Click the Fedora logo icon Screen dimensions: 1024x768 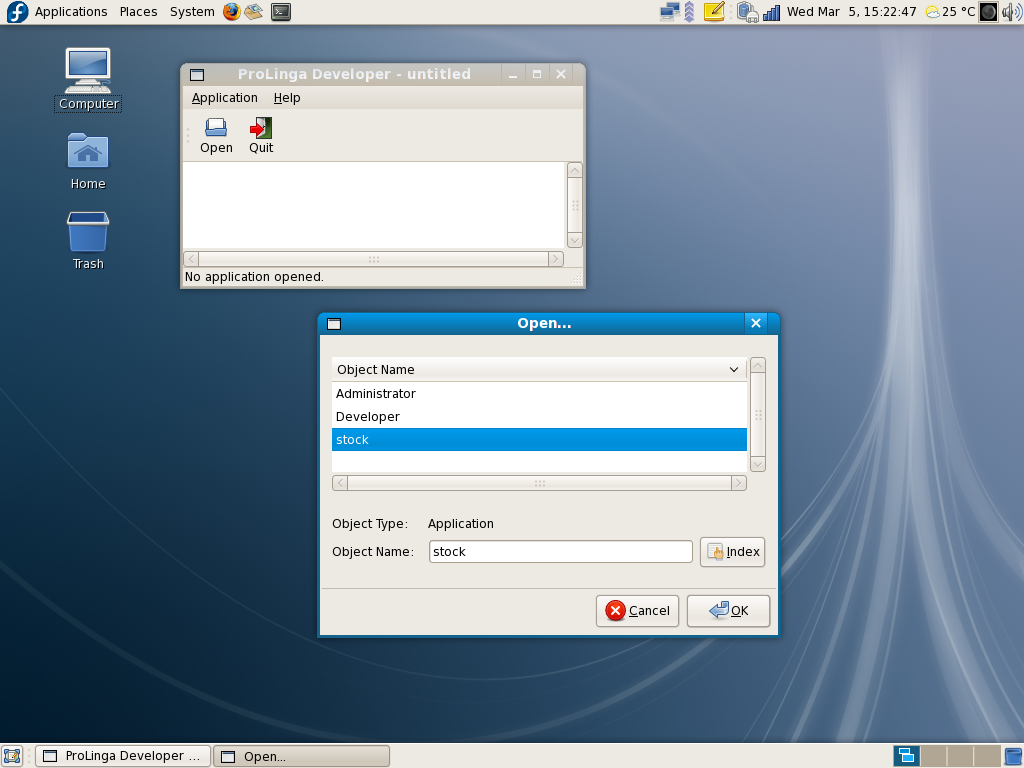[x=16, y=12]
